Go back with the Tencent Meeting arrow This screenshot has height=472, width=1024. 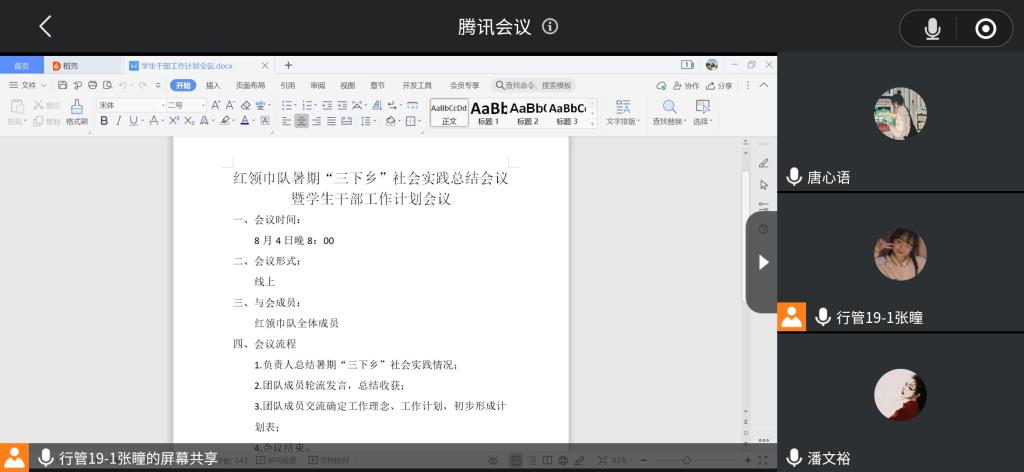(45, 27)
